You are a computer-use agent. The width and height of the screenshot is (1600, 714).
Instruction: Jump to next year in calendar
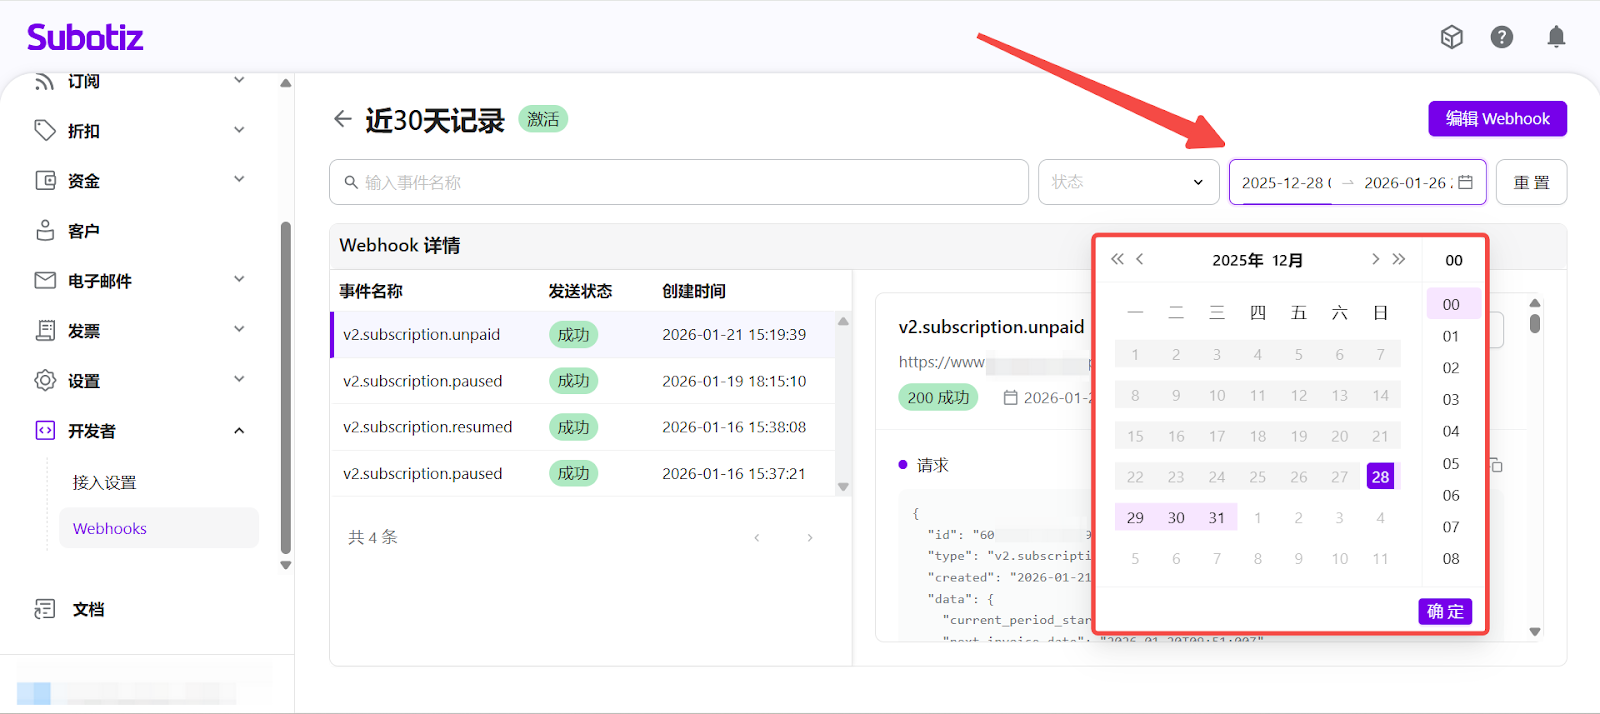(x=1399, y=259)
